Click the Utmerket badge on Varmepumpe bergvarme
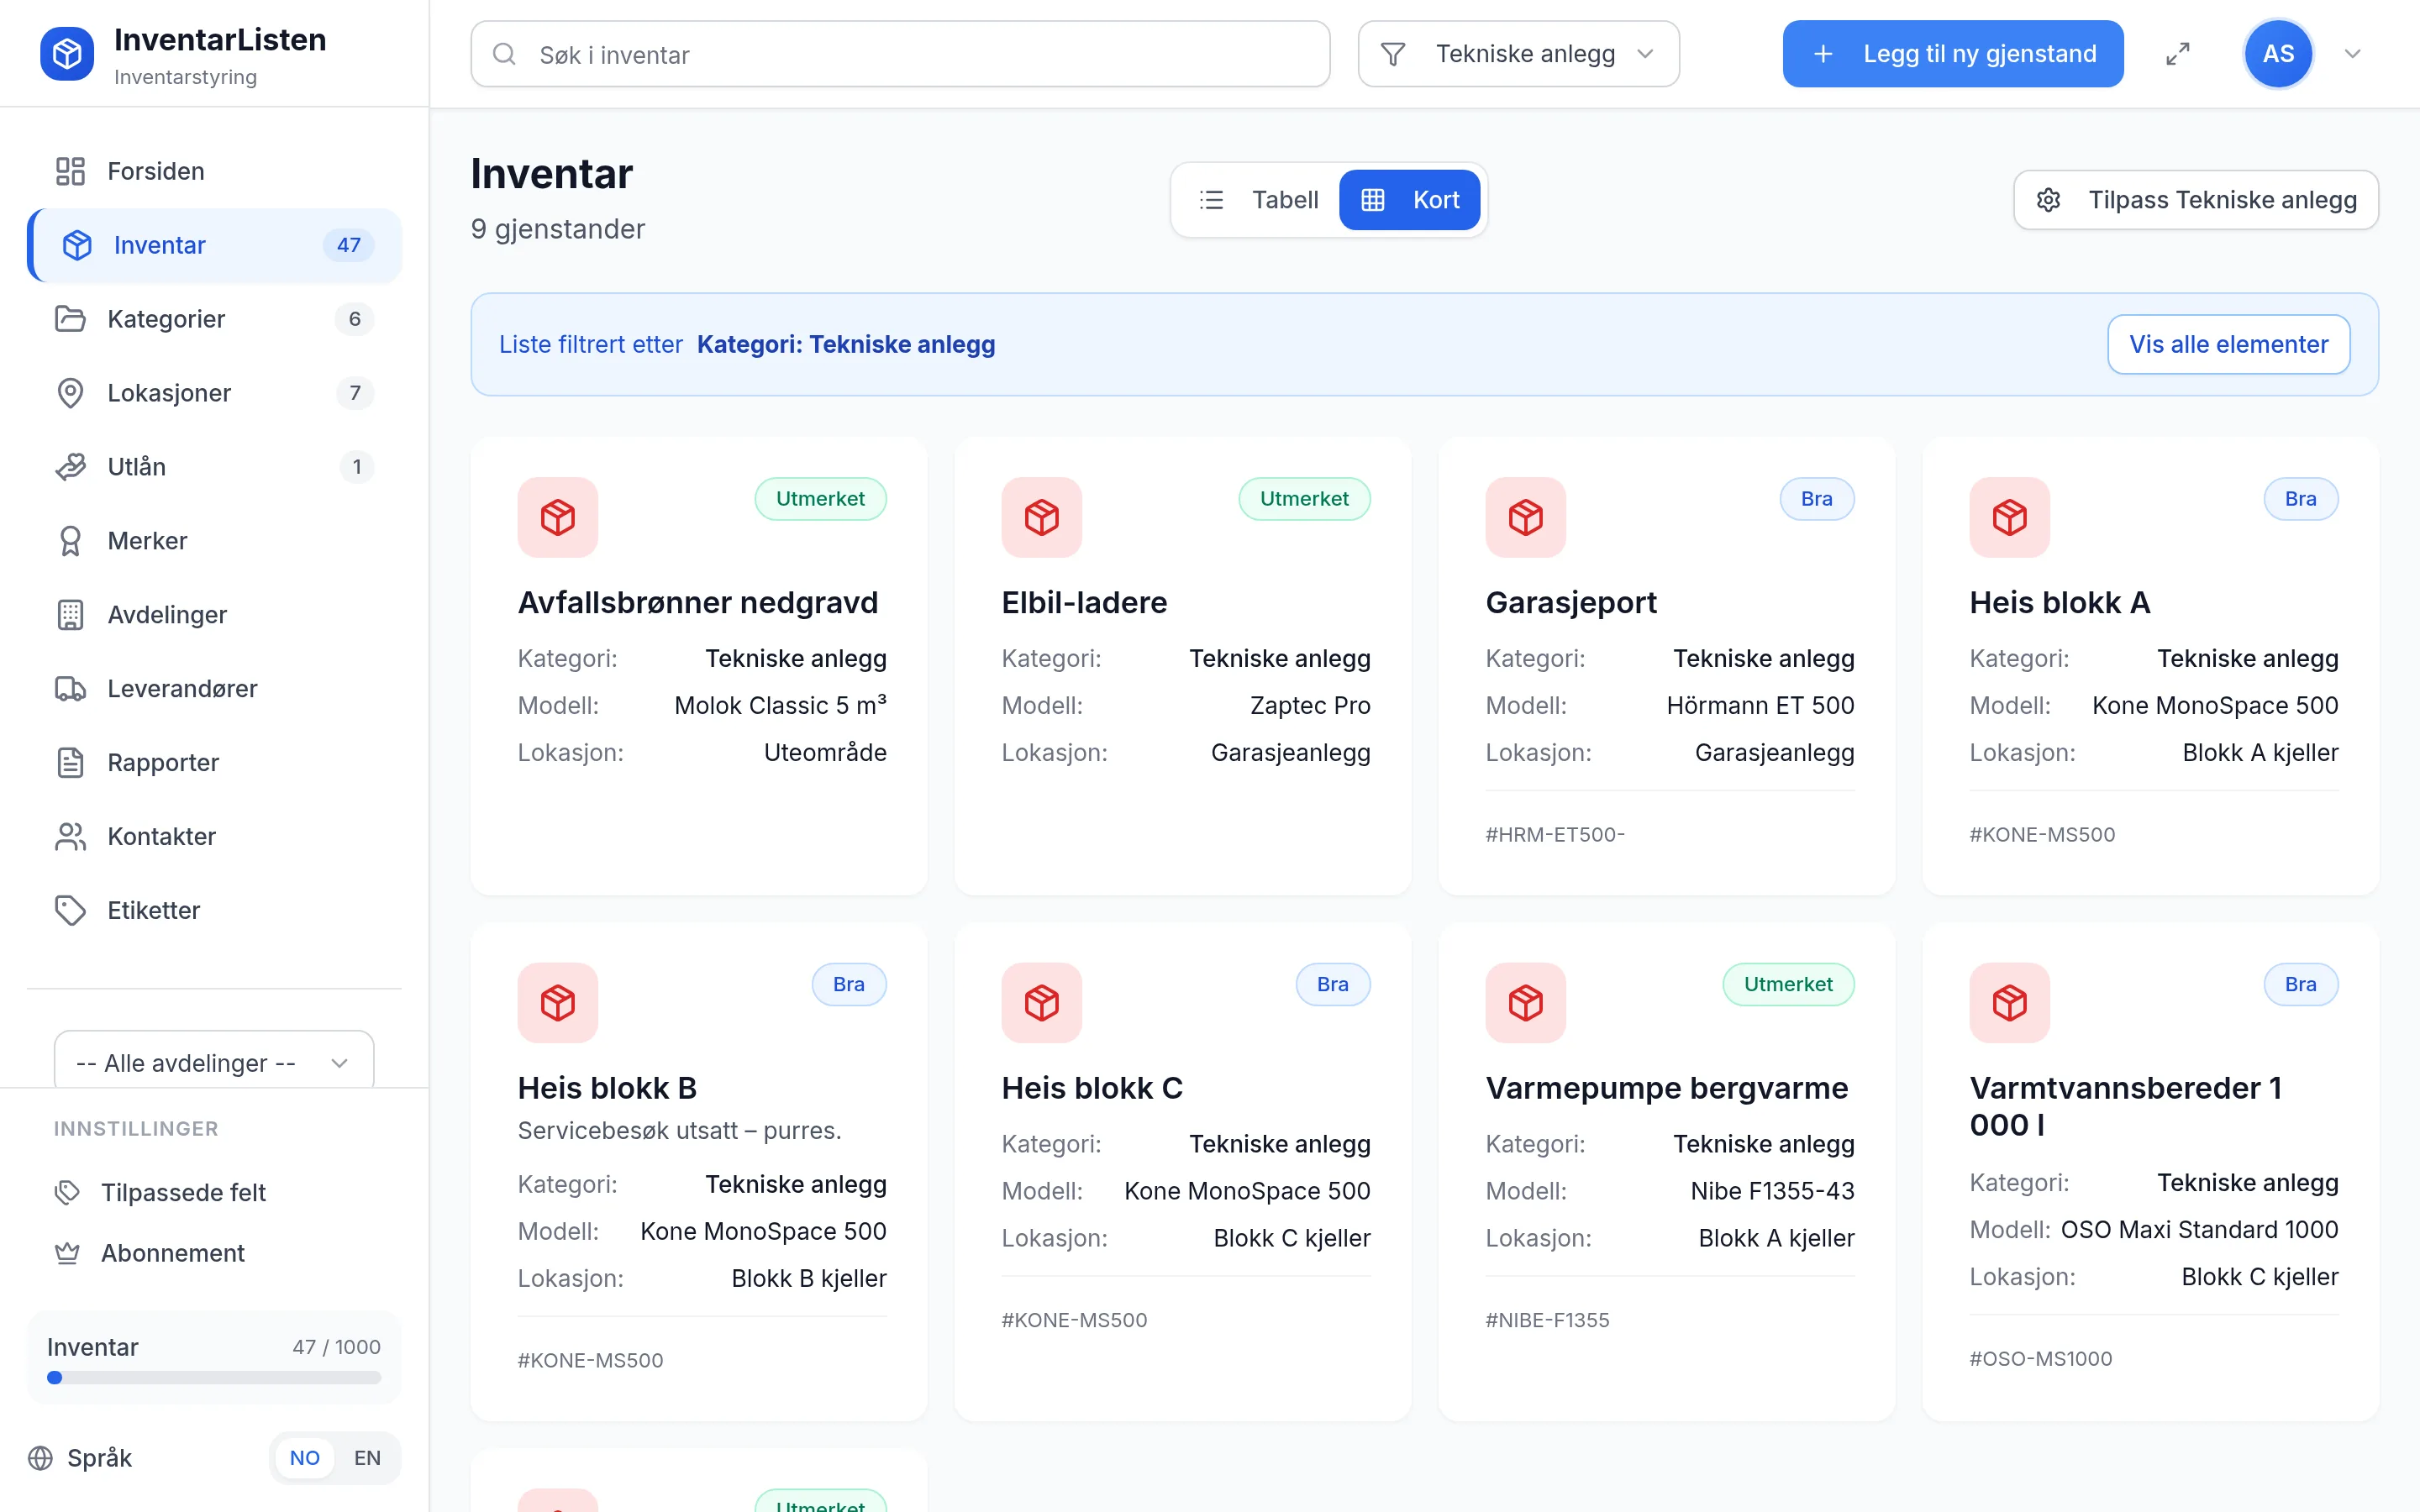The width and height of the screenshot is (2420, 1512). [1788, 985]
